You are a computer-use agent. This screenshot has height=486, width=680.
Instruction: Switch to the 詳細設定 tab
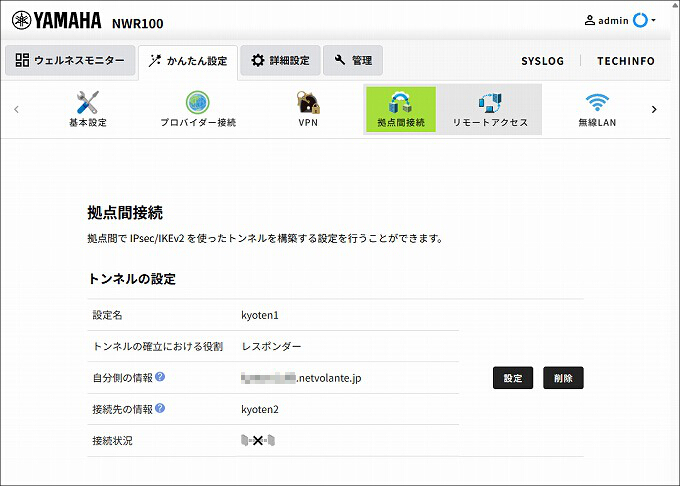click(x=280, y=60)
